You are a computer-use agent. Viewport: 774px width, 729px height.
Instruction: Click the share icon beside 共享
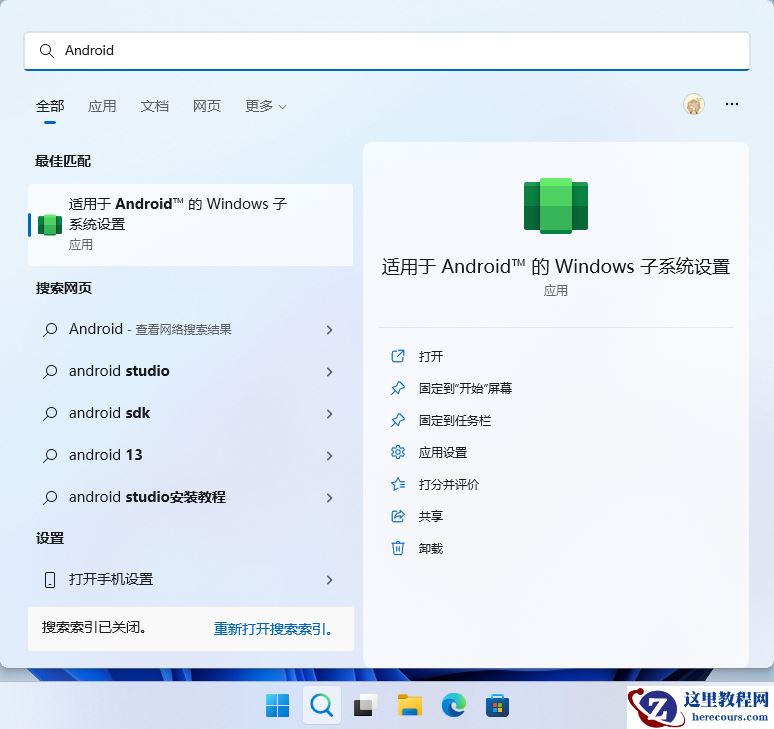coord(397,516)
